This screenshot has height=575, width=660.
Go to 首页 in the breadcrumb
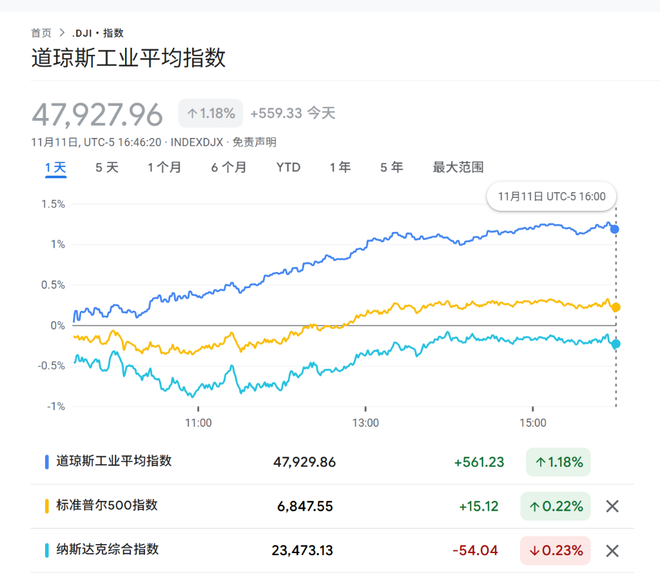pyautogui.click(x=41, y=33)
